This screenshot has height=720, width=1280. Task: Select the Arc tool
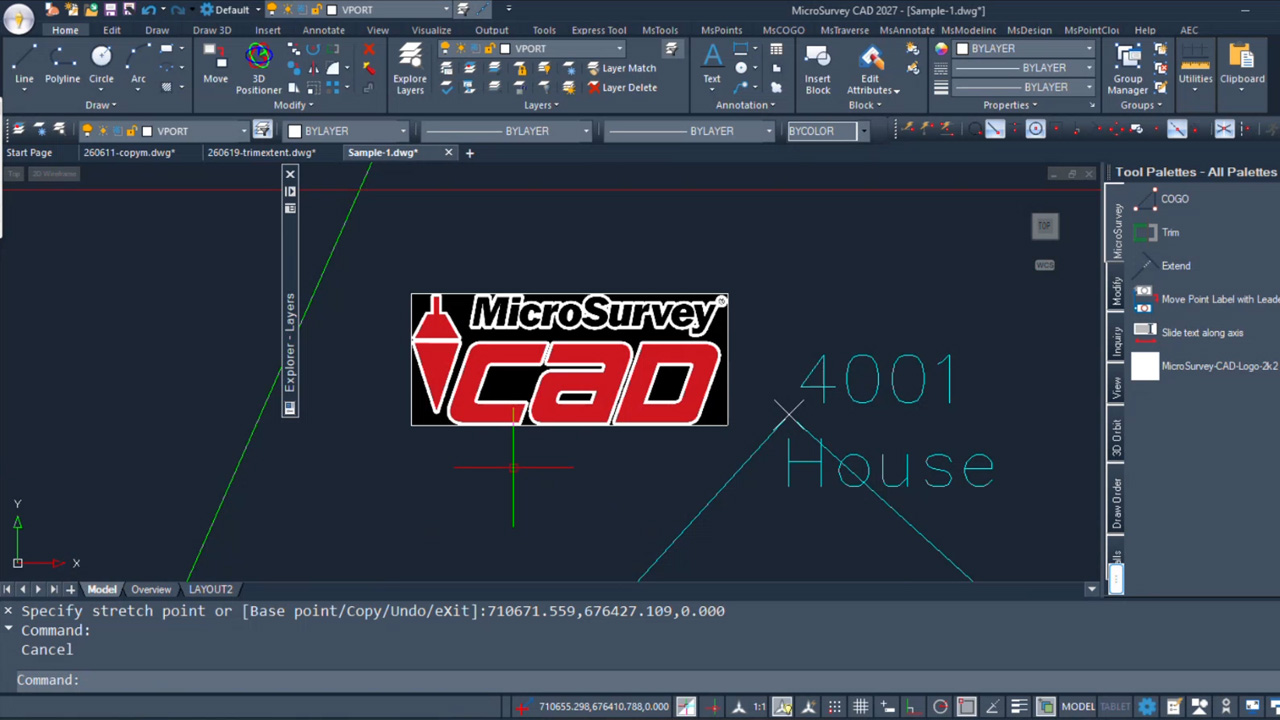tap(138, 66)
